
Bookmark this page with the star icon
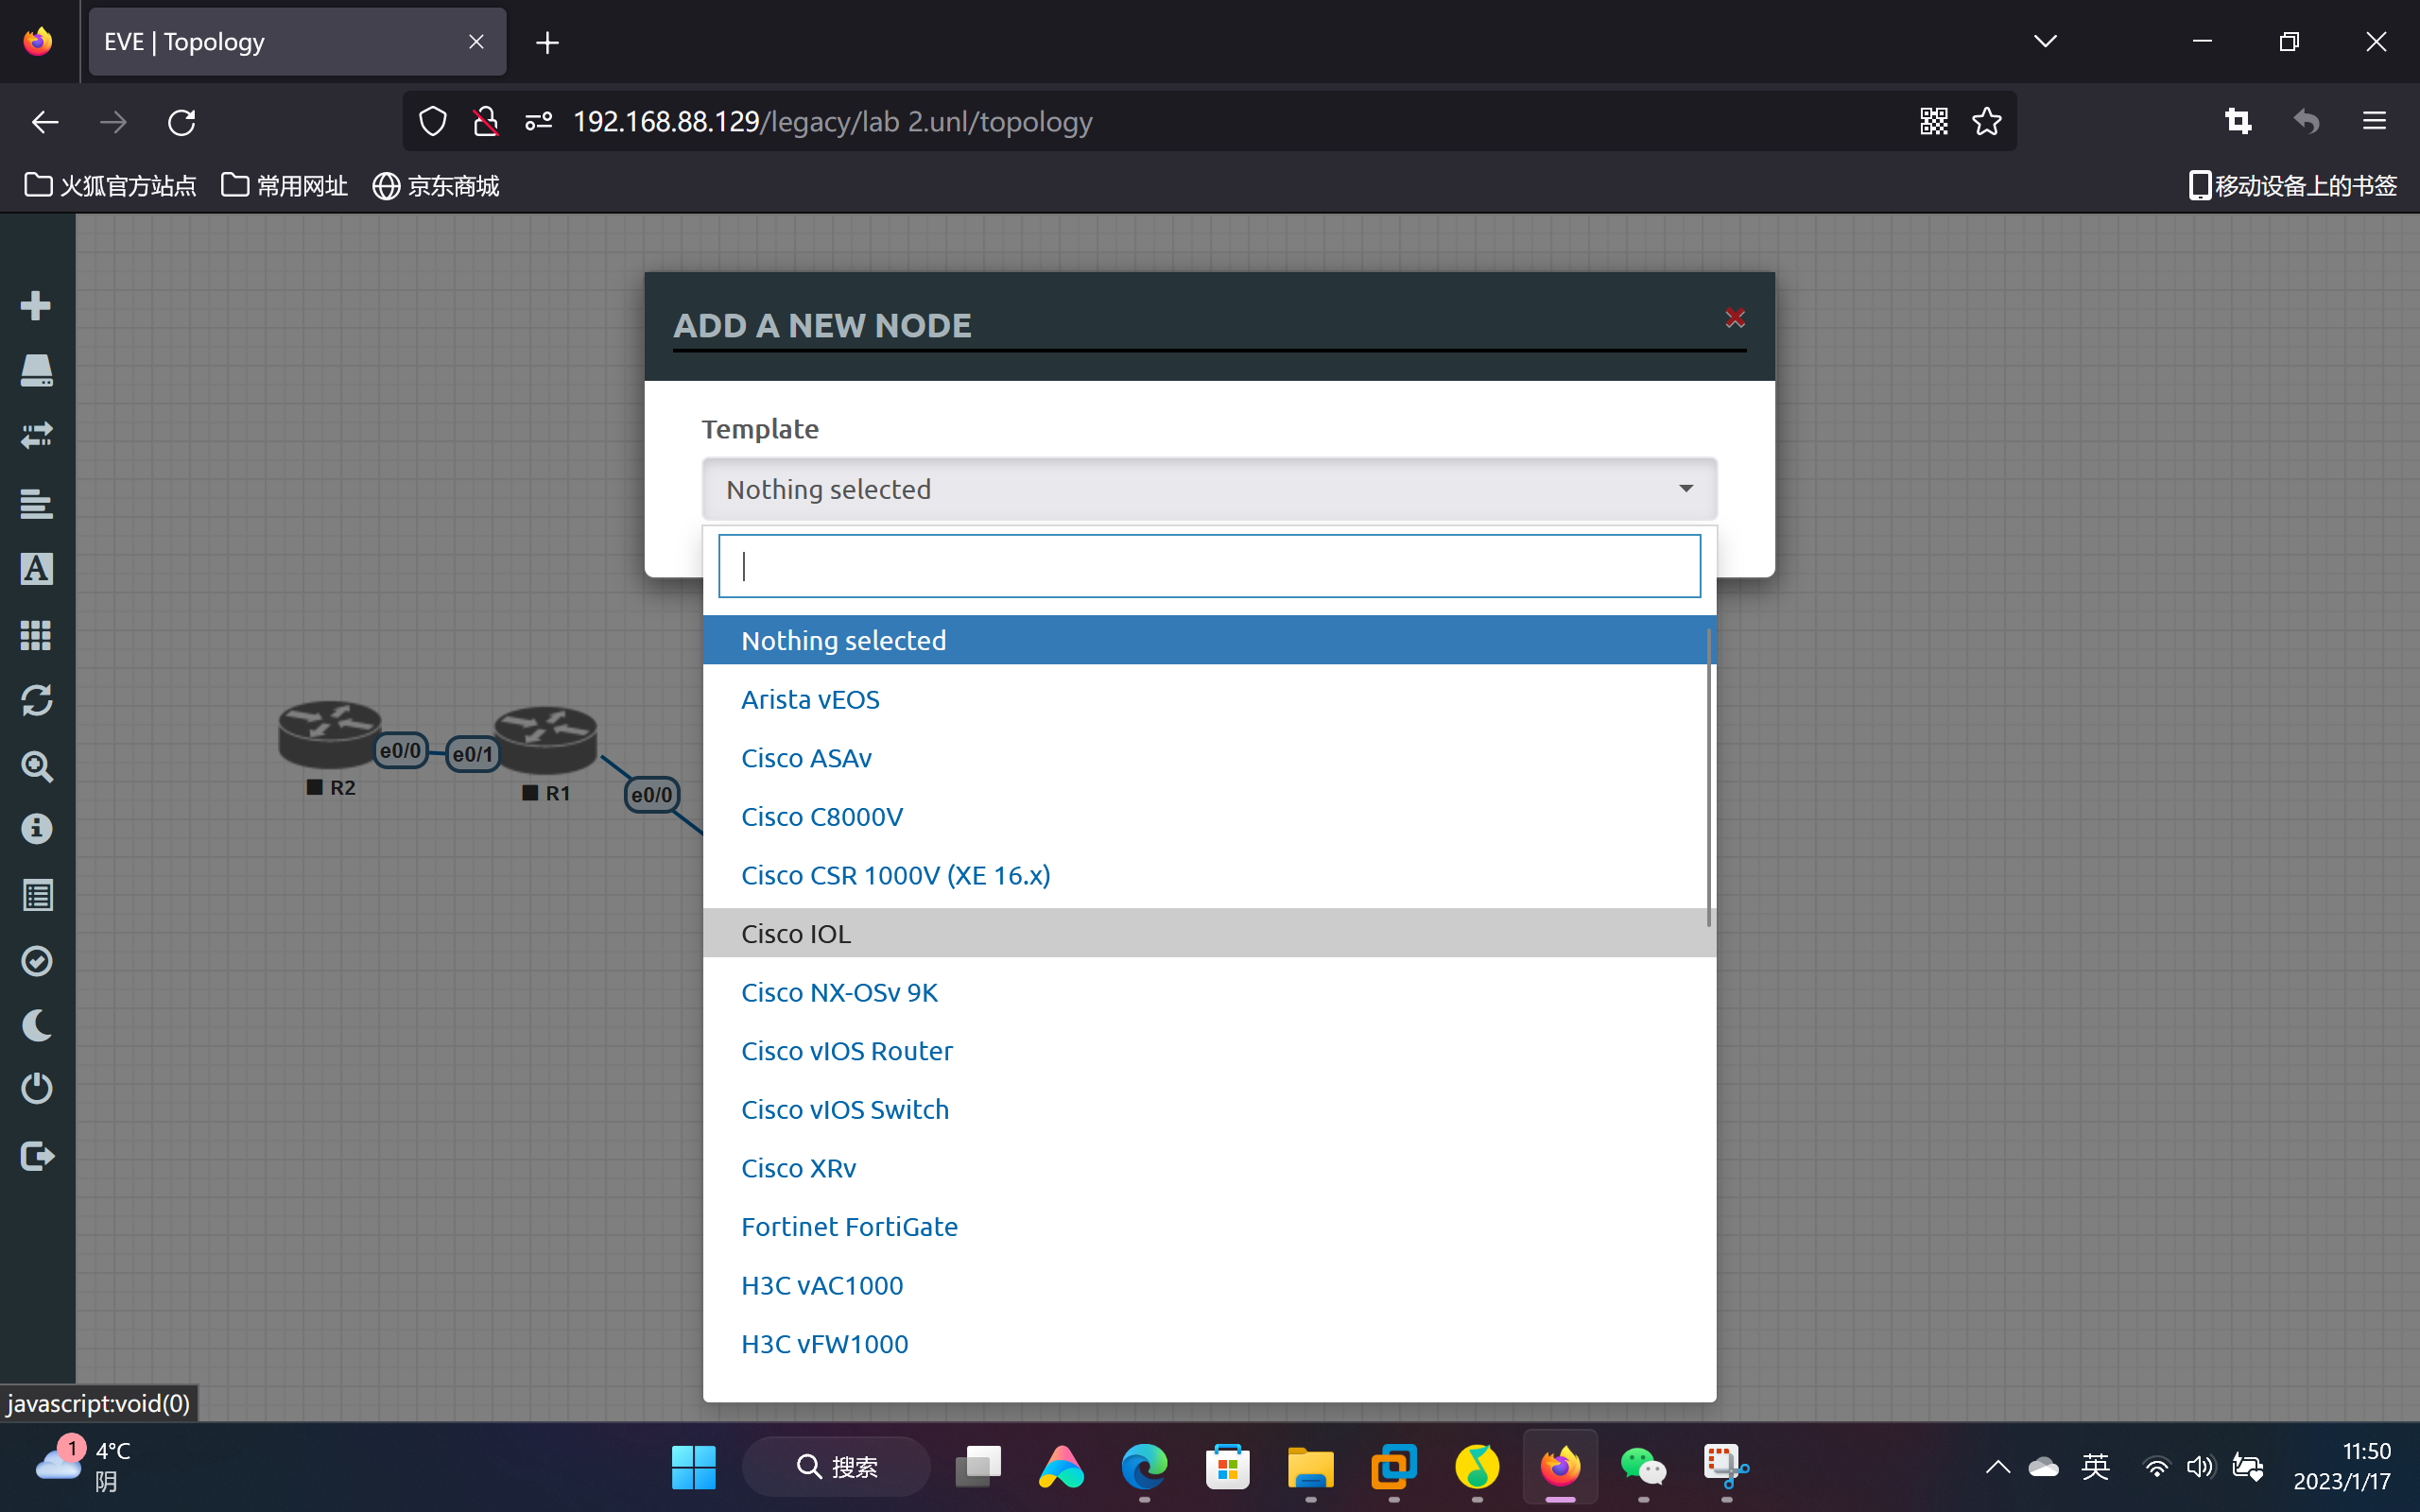[x=1986, y=121]
